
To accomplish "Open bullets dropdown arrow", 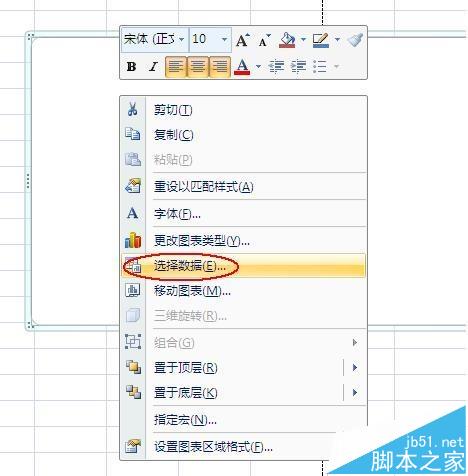I will click(x=336, y=66).
